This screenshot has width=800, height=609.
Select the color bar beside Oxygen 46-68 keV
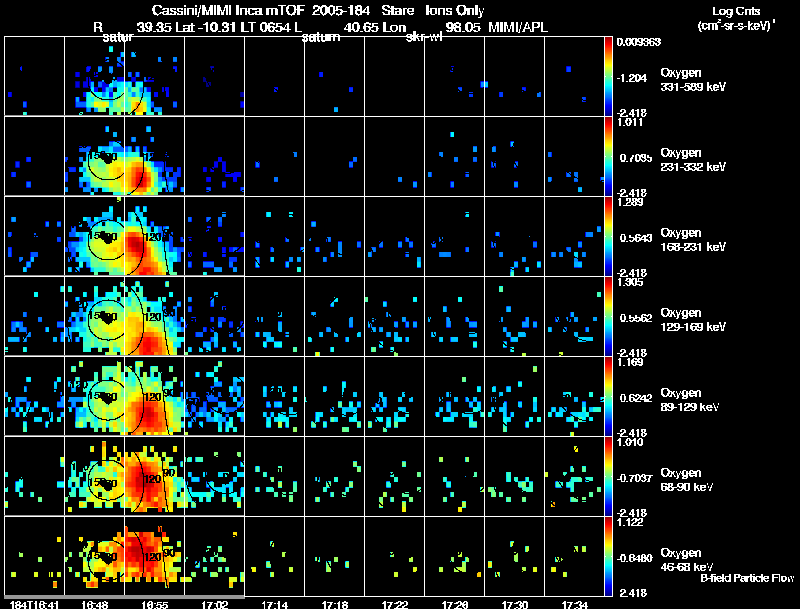tap(608, 556)
